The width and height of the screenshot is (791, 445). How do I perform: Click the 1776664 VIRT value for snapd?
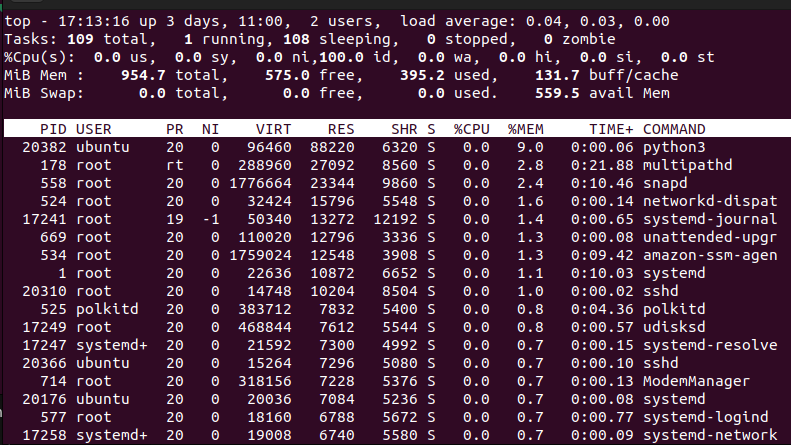click(x=260, y=183)
